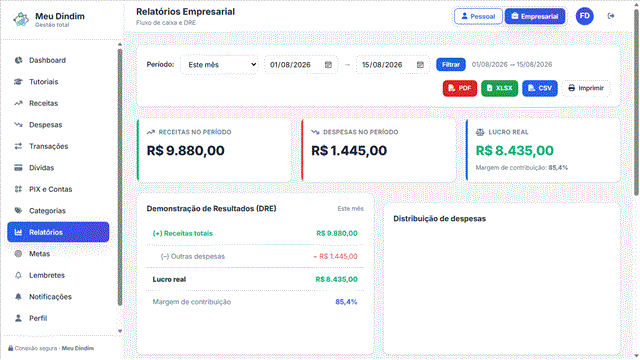Click the Tutoriais graduation cap icon

(x=18, y=82)
